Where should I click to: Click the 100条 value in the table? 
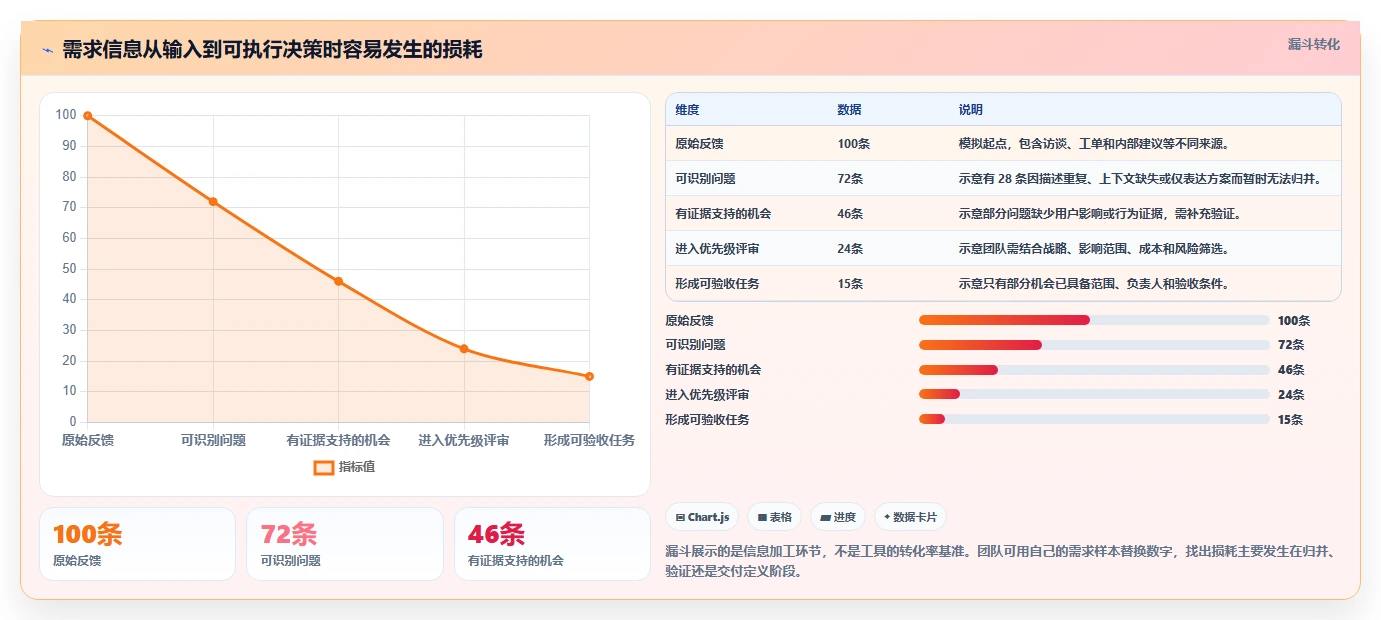[x=854, y=144]
